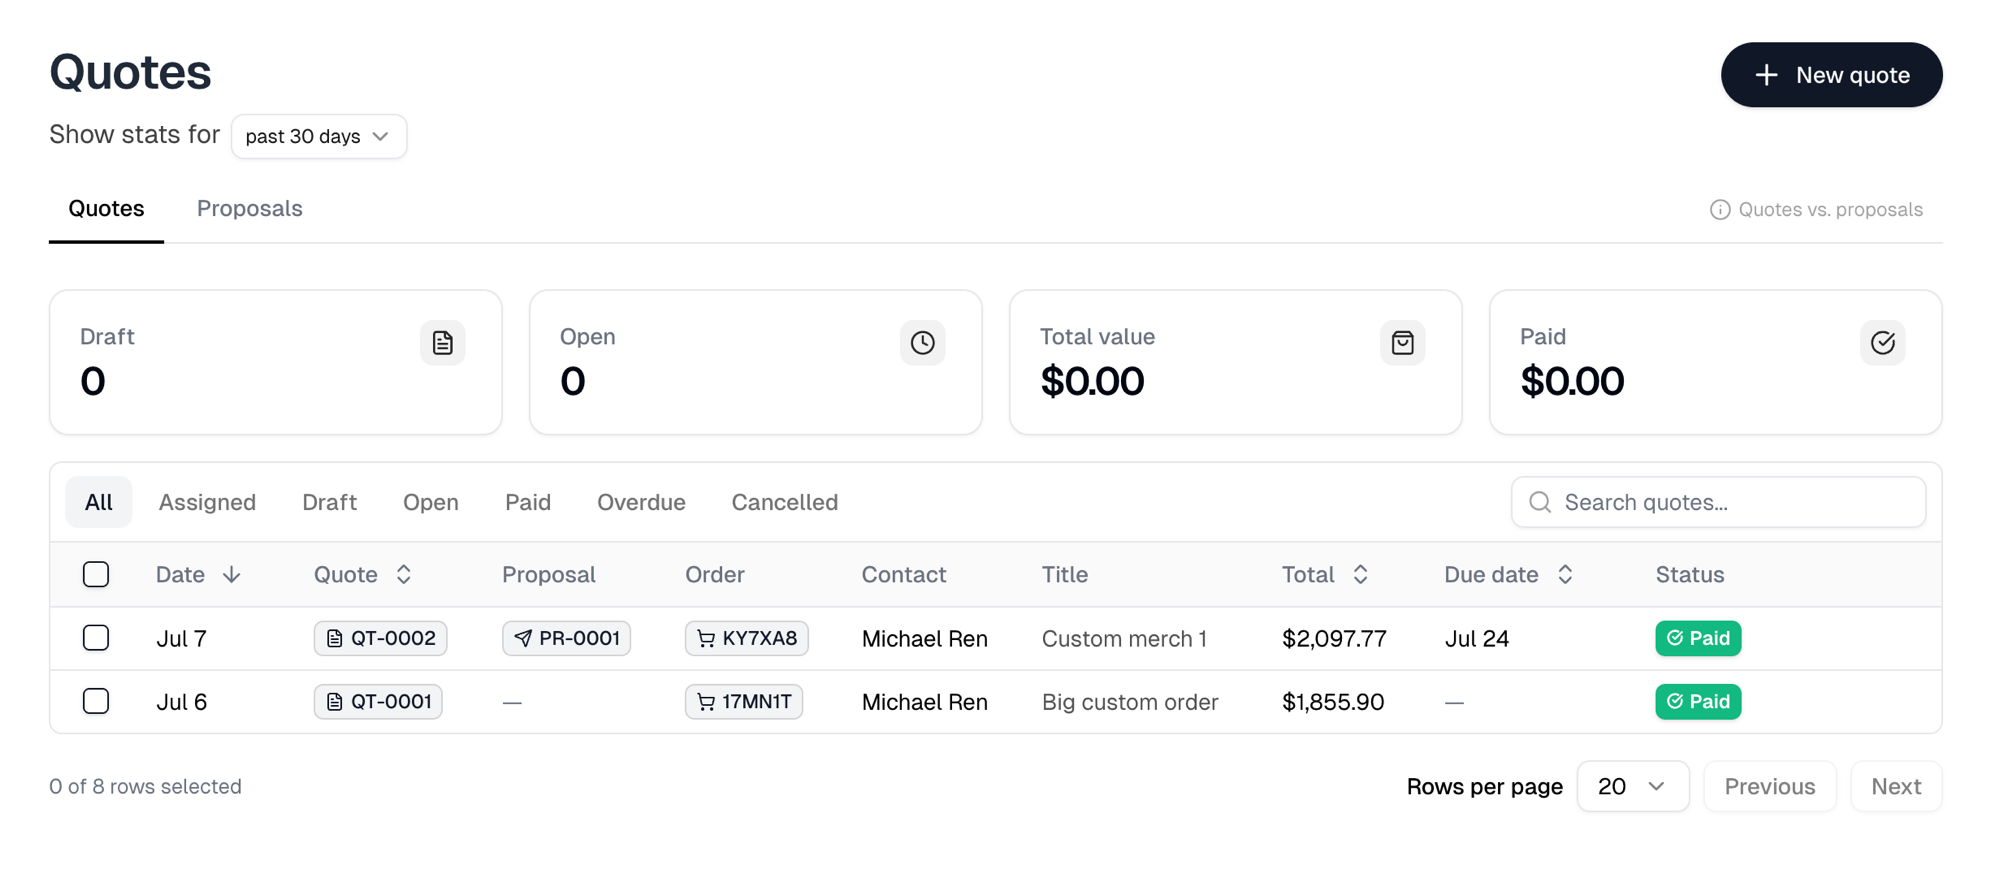
Task: Click the Draft document icon in stats card
Action: coord(443,343)
